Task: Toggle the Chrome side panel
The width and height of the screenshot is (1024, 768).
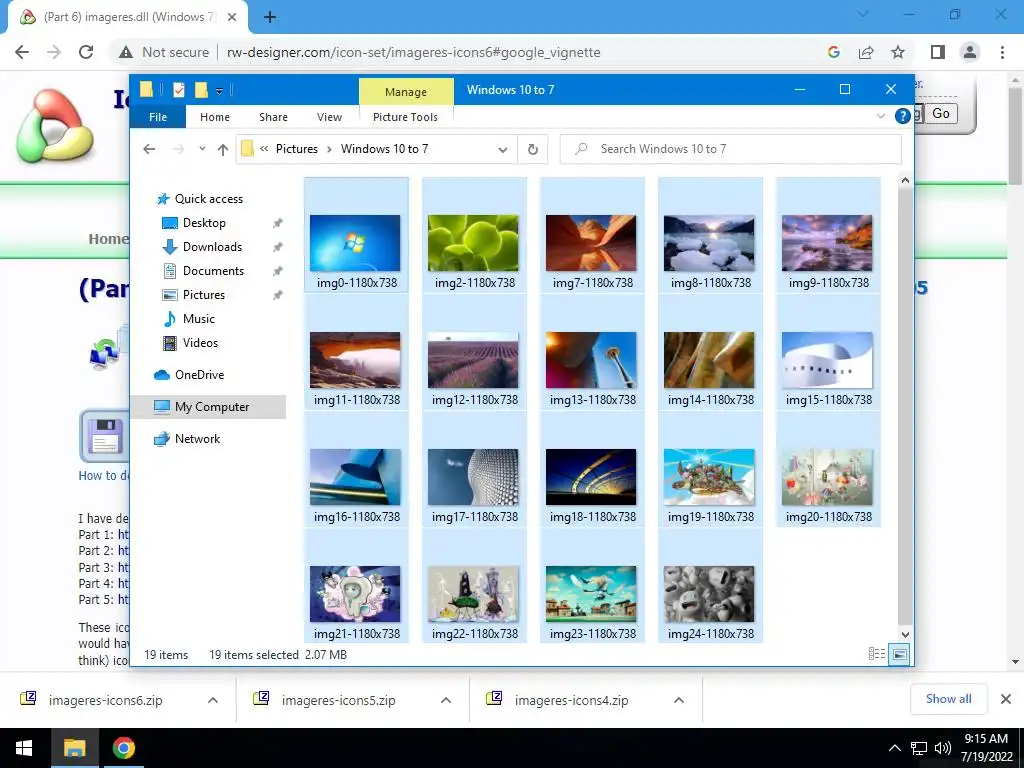Action: coord(938,52)
